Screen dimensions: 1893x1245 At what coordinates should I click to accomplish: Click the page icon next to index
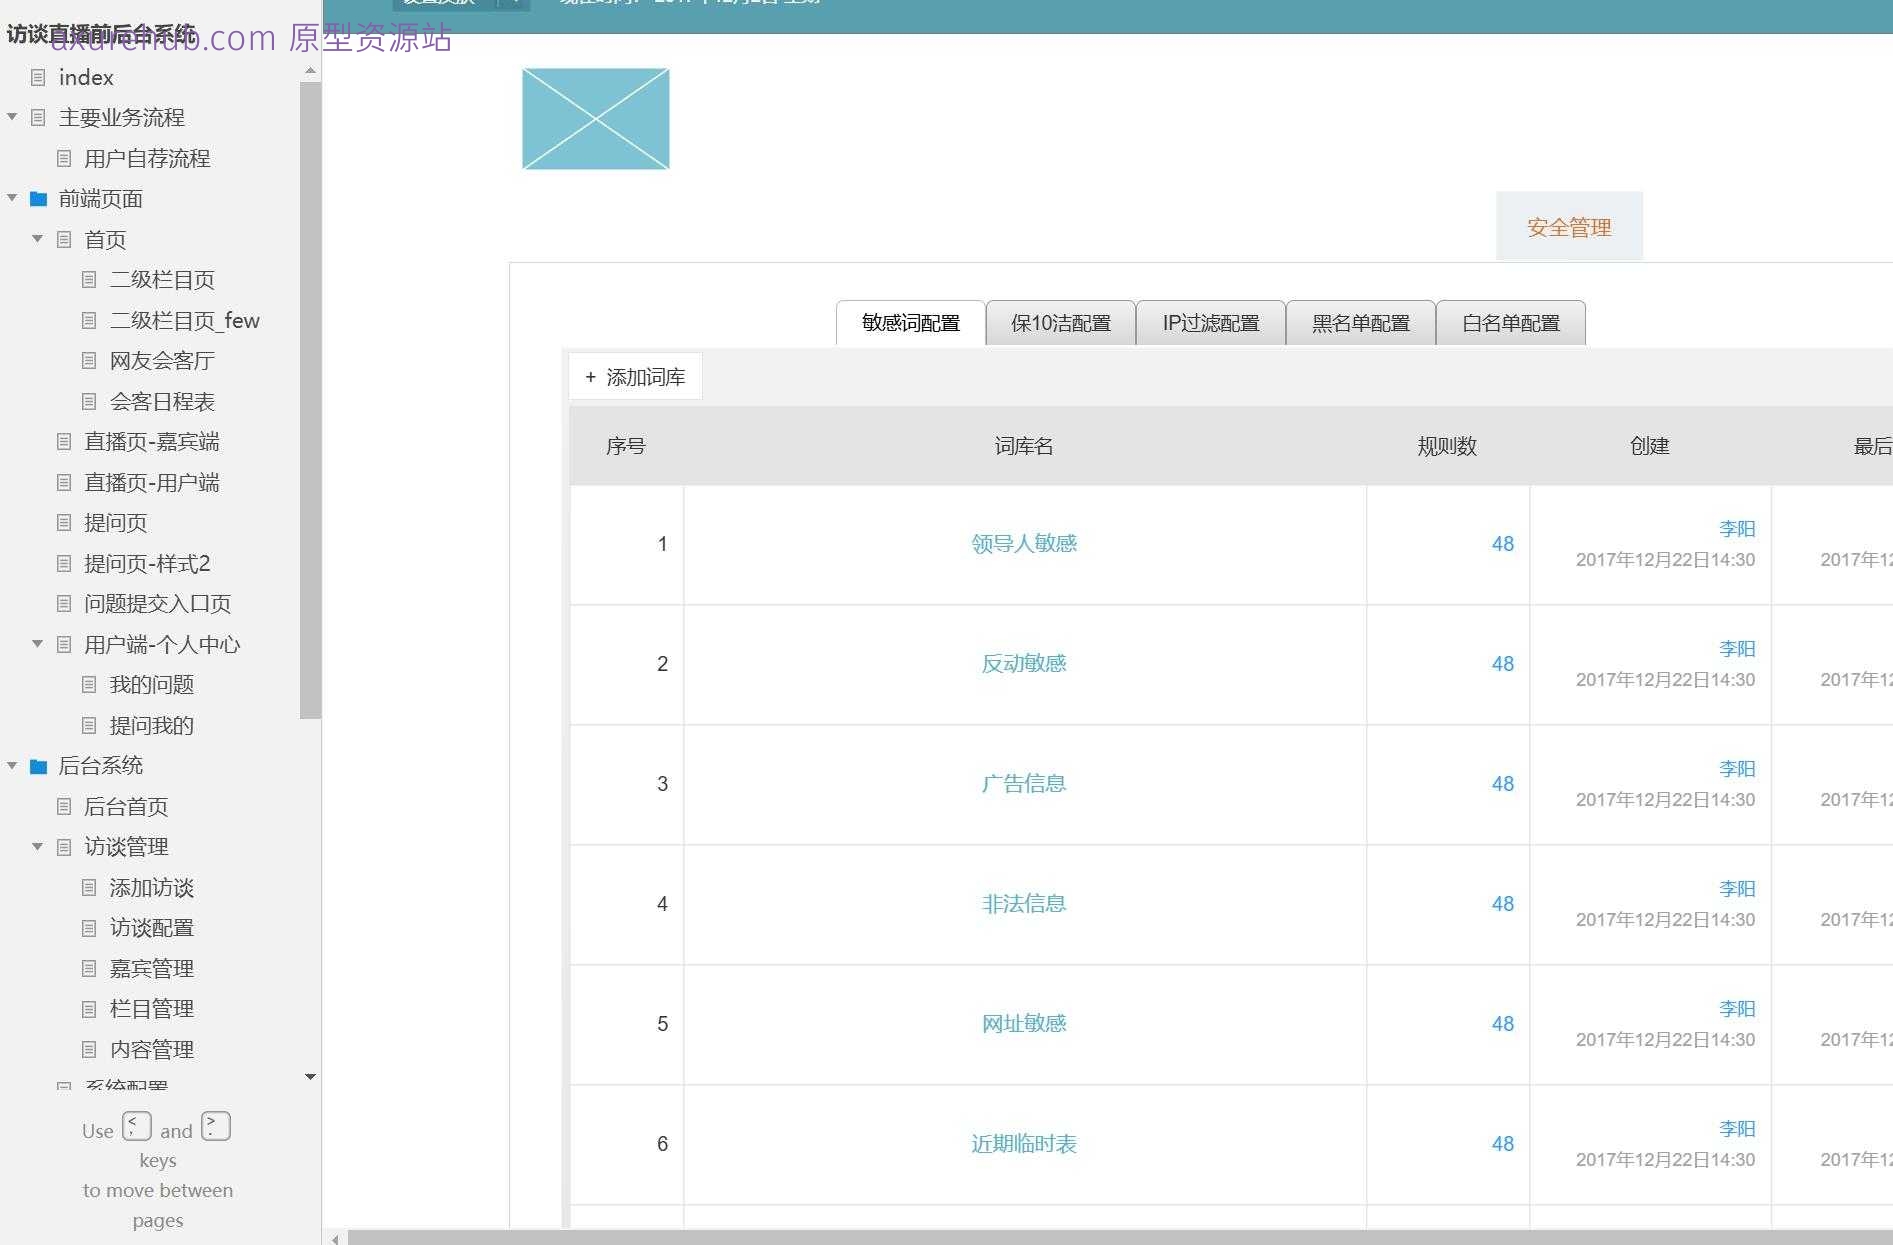tap(38, 77)
